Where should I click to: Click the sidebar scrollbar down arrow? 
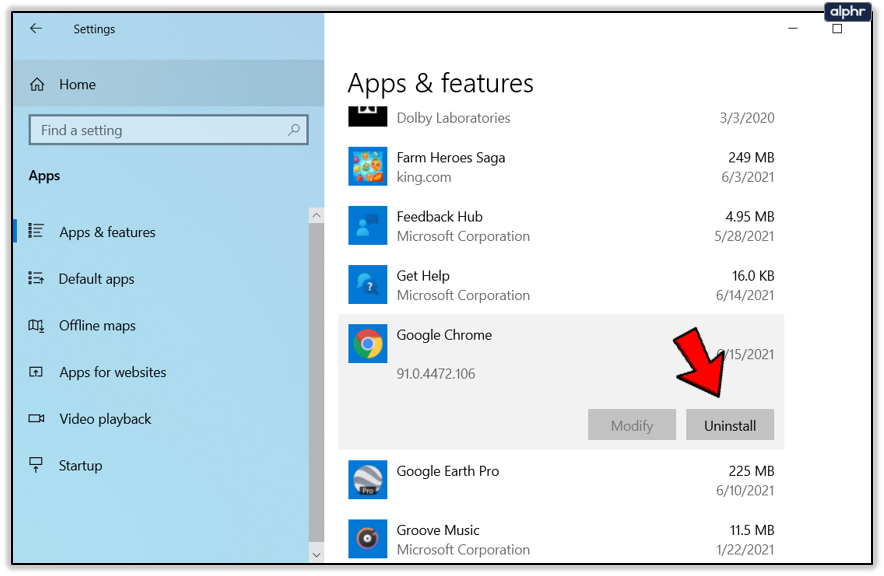point(316,555)
